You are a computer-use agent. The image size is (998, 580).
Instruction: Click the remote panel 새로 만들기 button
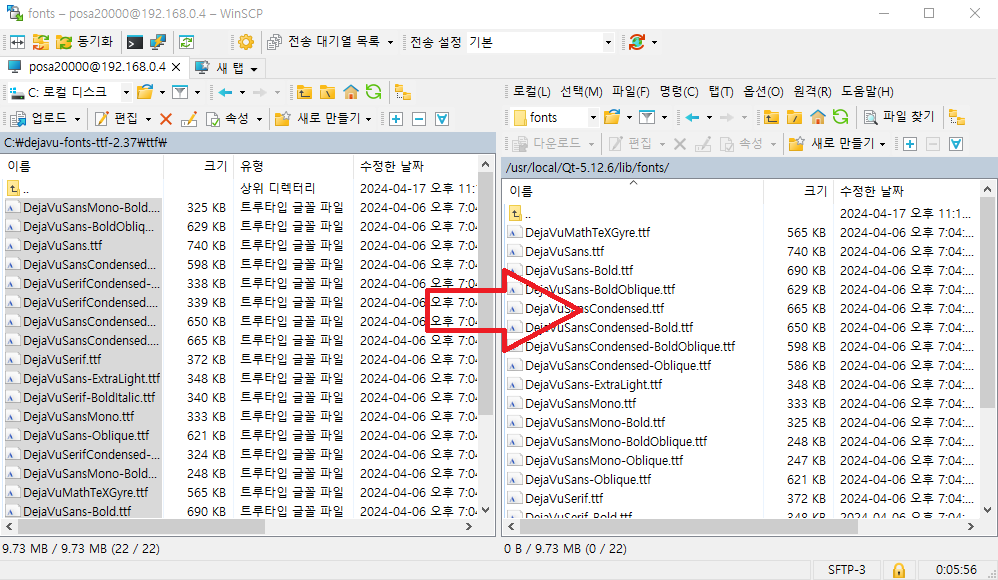831,144
